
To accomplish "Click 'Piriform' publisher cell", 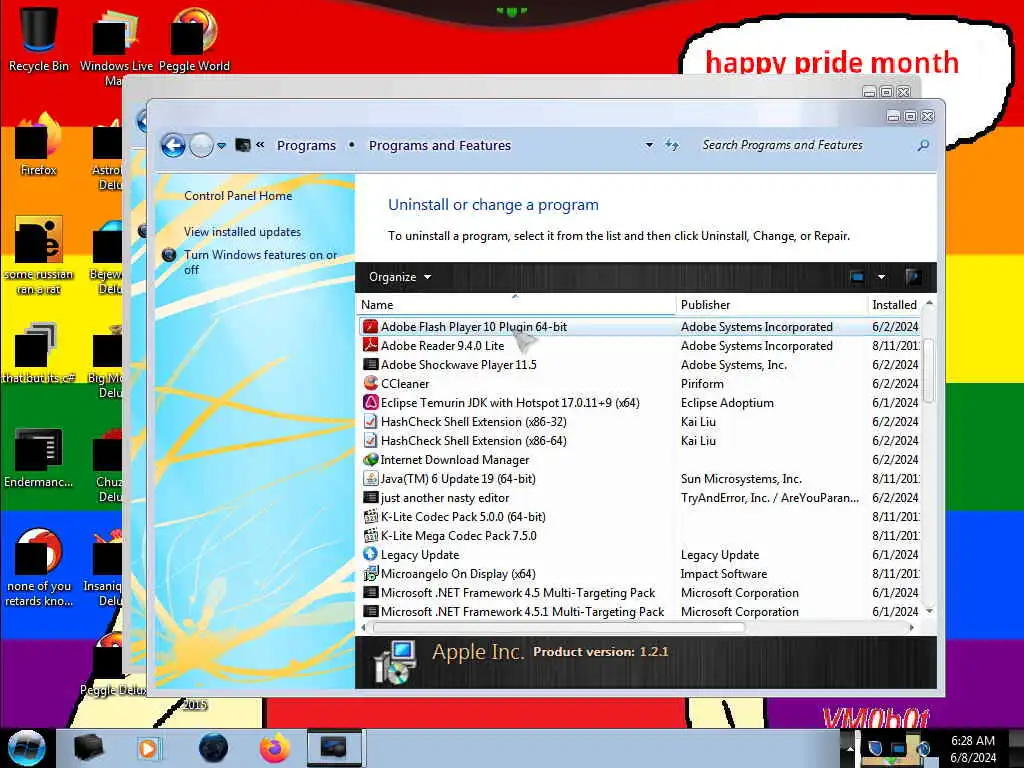I will click(x=702, y=383).
